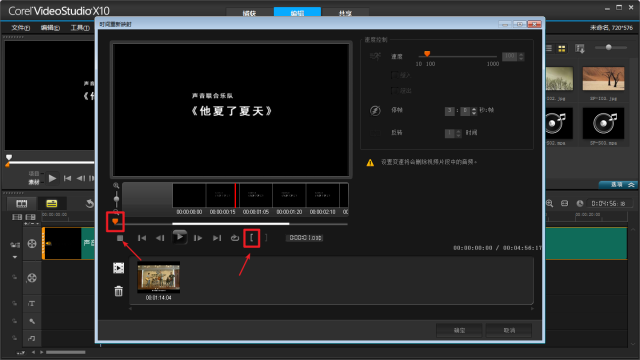Switch library to thumbnail view
The width and height of the screenshot is (640, 360).
coord(562,49)
